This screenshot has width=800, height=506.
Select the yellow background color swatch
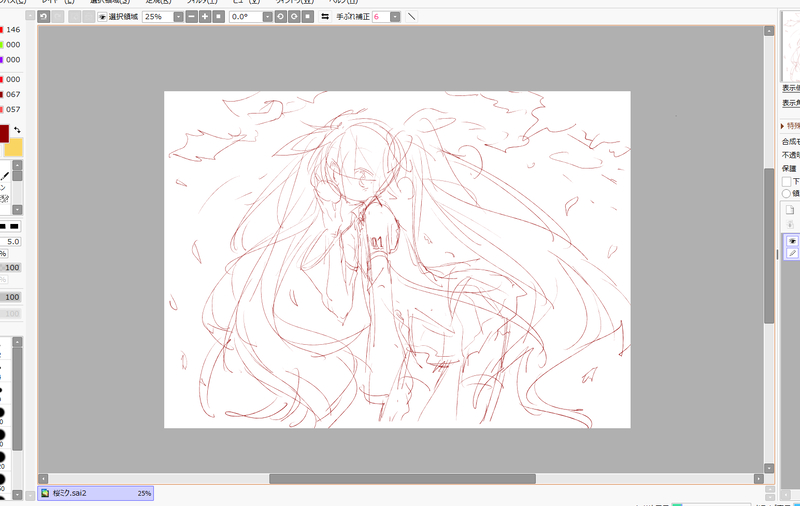click(13, 147)
